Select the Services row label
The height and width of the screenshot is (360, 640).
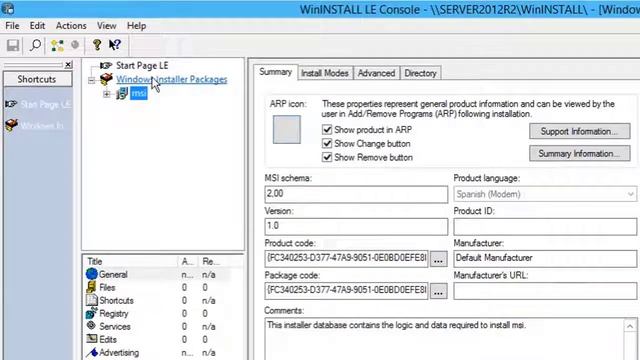(115, 327)
